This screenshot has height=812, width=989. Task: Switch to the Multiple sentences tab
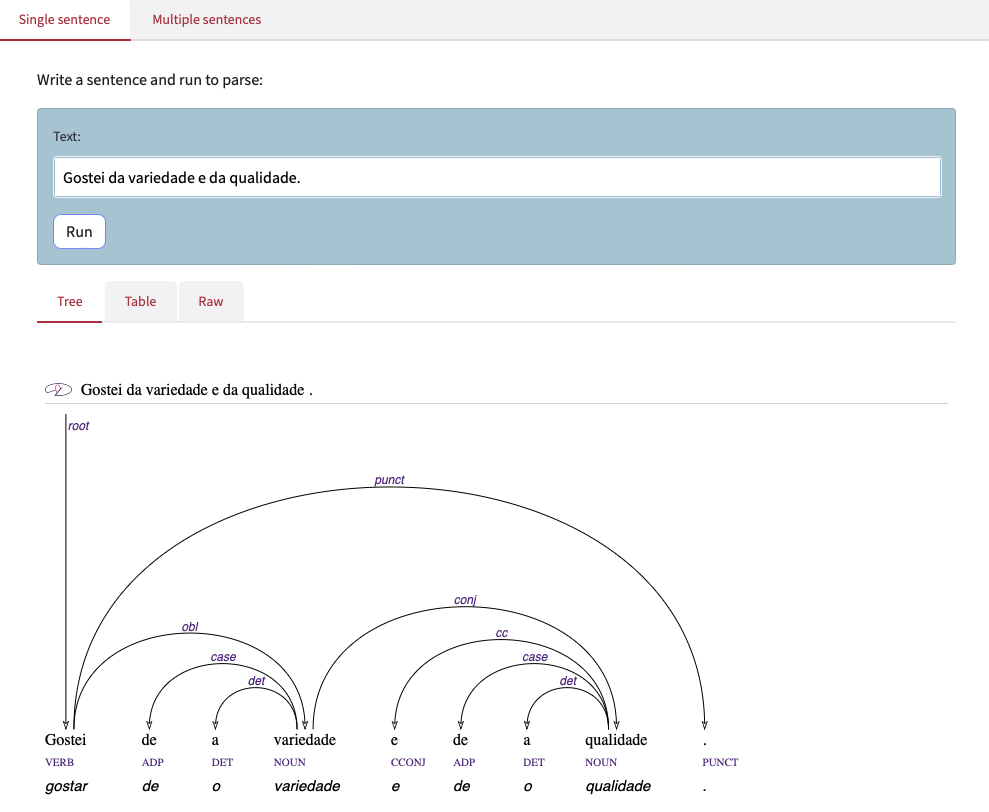206,20
